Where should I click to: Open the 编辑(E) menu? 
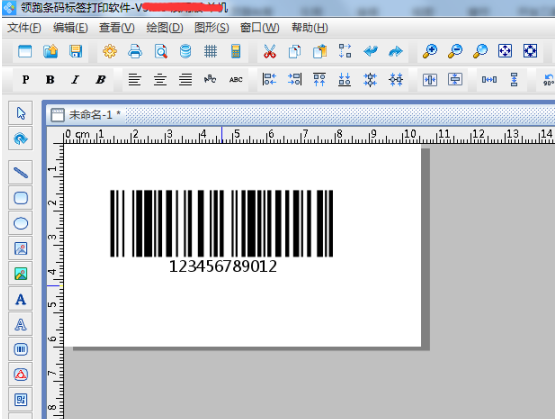coord(70,27)
